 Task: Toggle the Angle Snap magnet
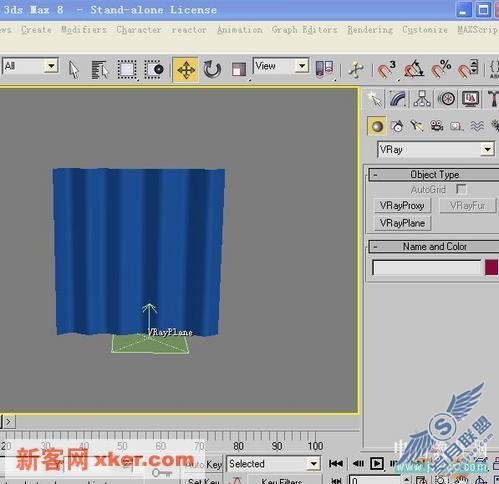(x=413, y=69)
